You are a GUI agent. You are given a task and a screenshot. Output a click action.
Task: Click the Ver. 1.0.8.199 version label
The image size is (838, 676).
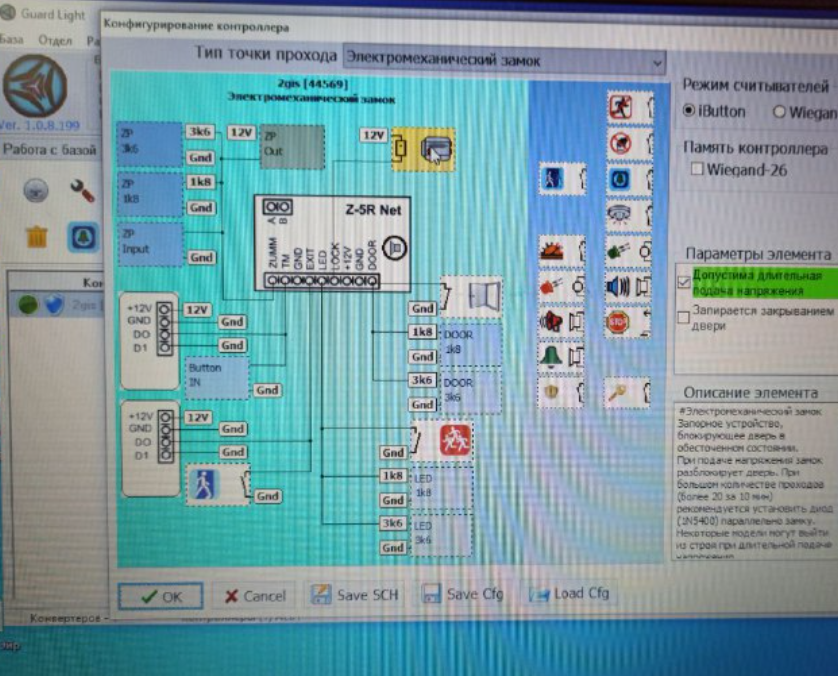(x=40, y=126)
